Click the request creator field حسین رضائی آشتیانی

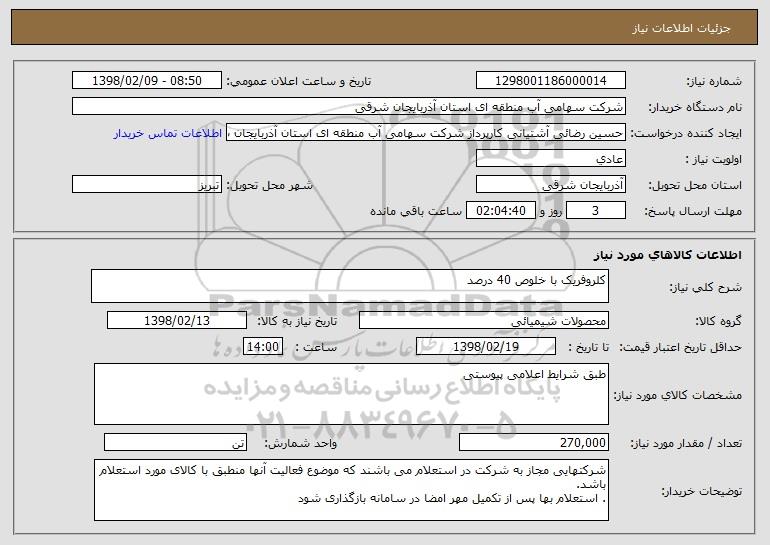coord(426,133)
